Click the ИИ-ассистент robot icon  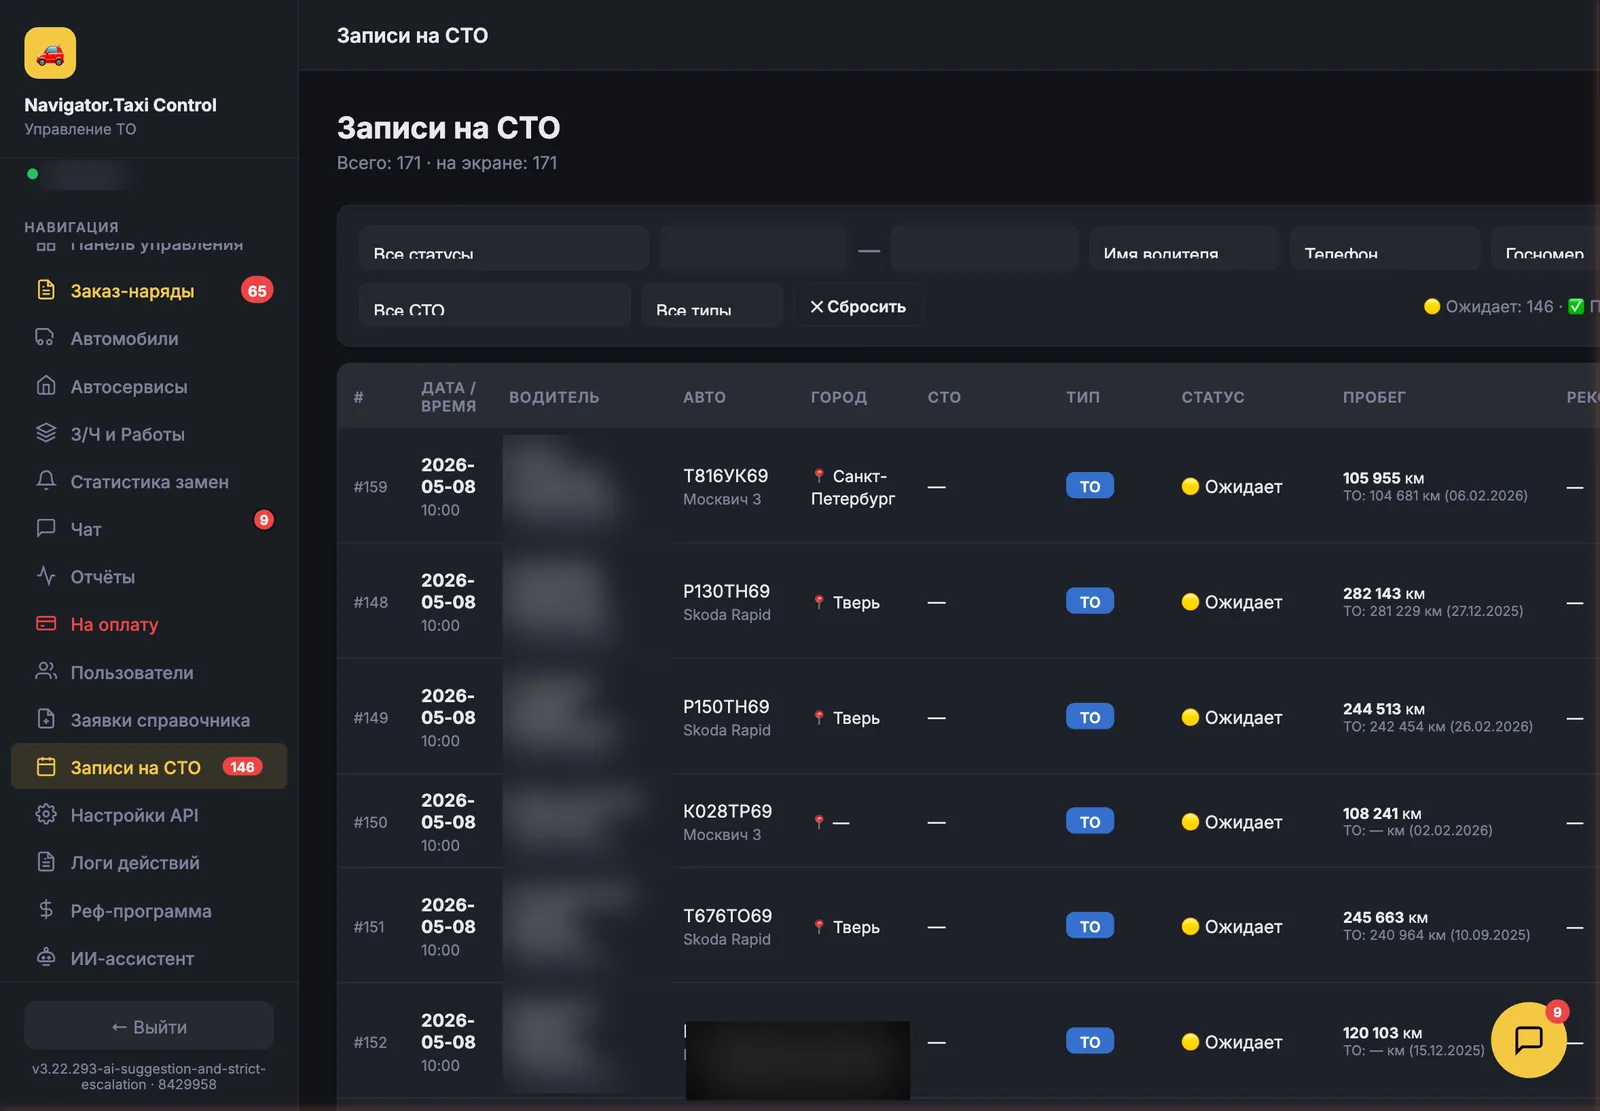pos(46,957)
